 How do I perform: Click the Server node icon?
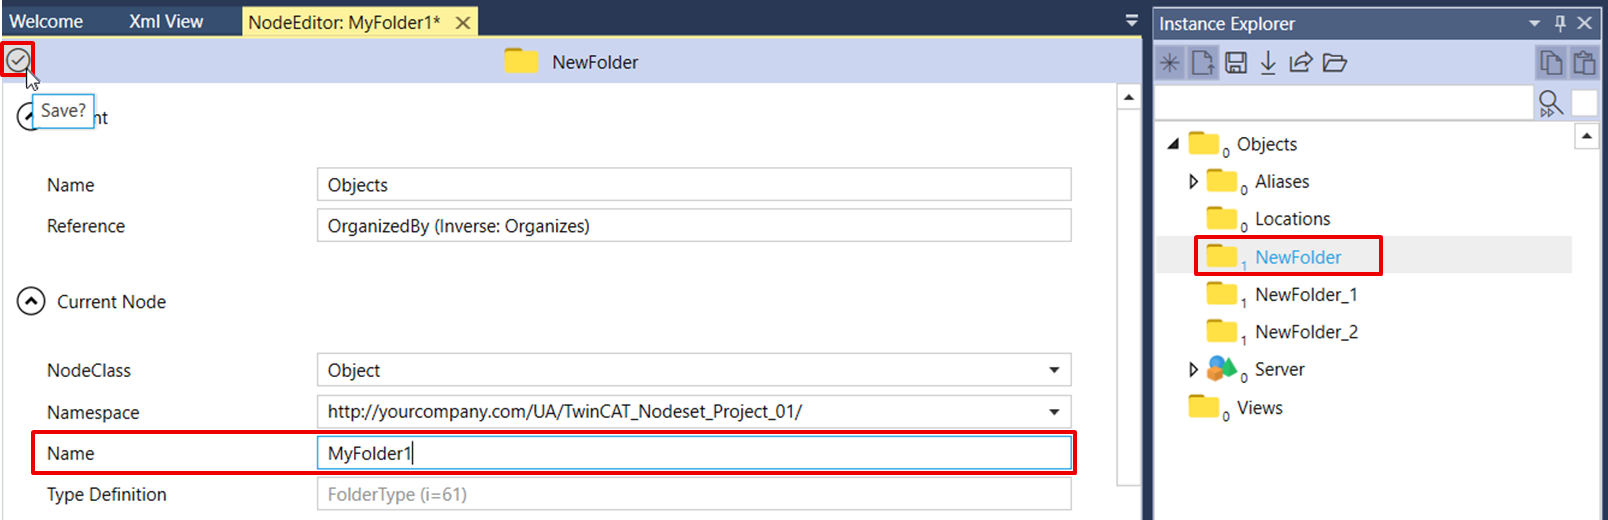tap(1222, 369)
